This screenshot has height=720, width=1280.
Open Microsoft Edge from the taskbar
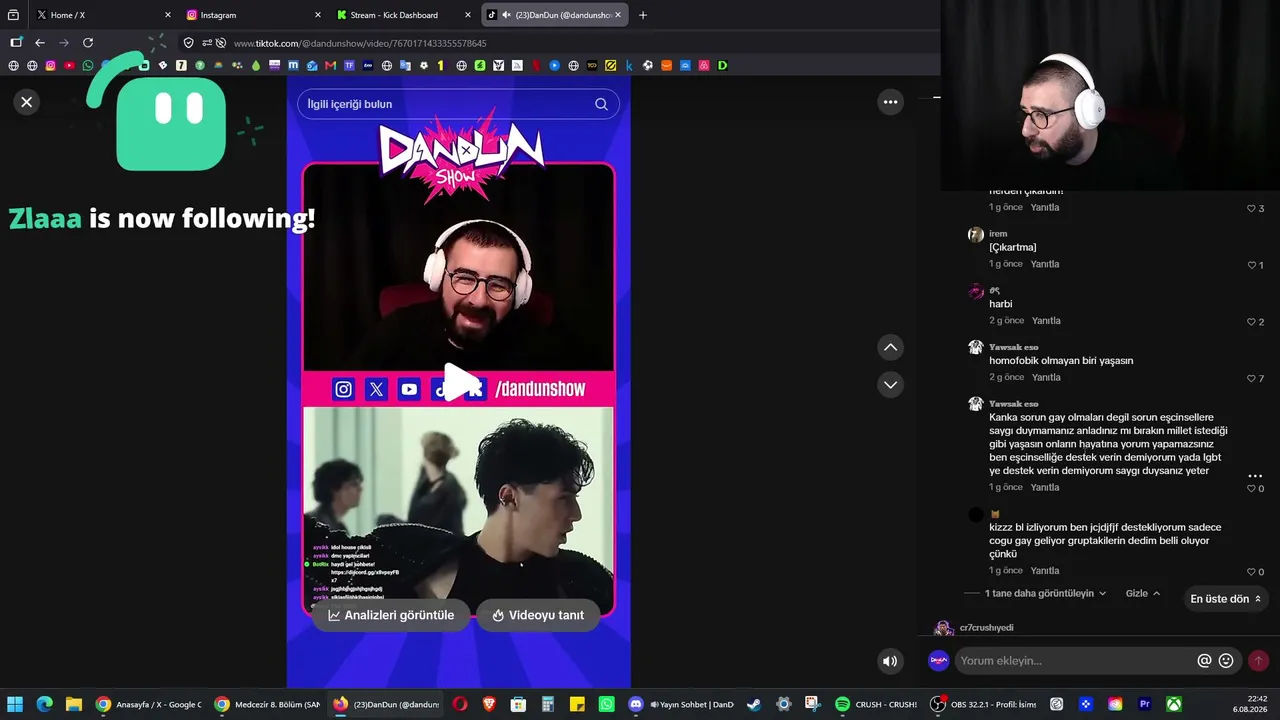coord(44,704)
